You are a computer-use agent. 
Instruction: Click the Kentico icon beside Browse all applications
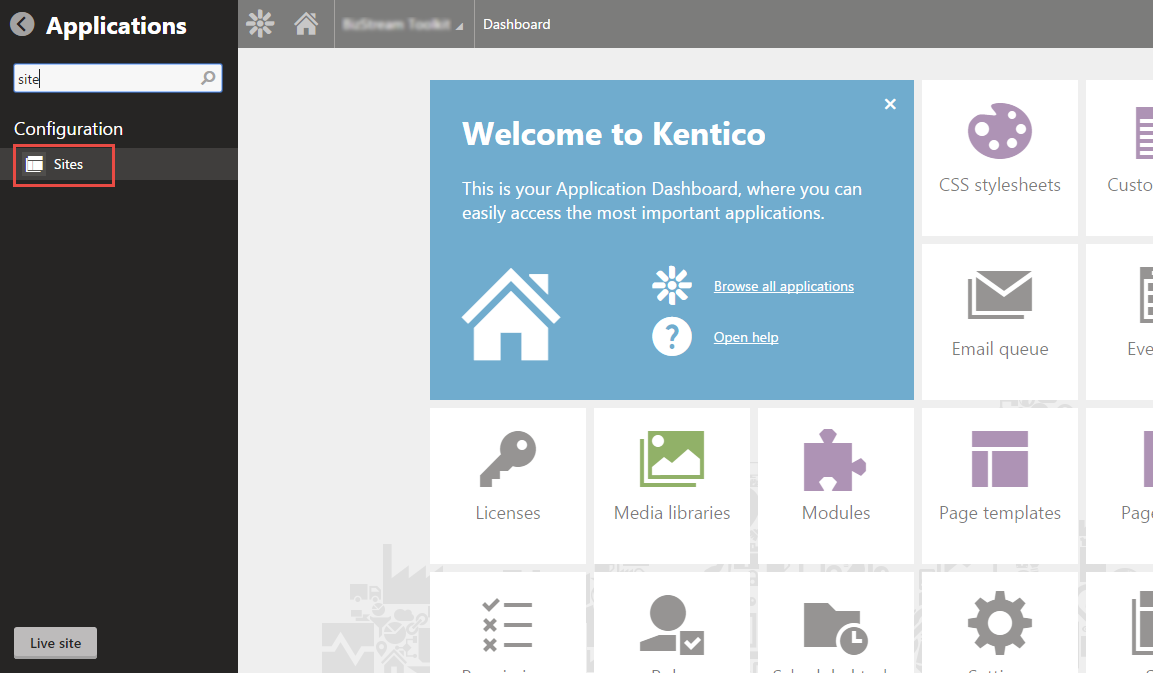click(671, 285)
